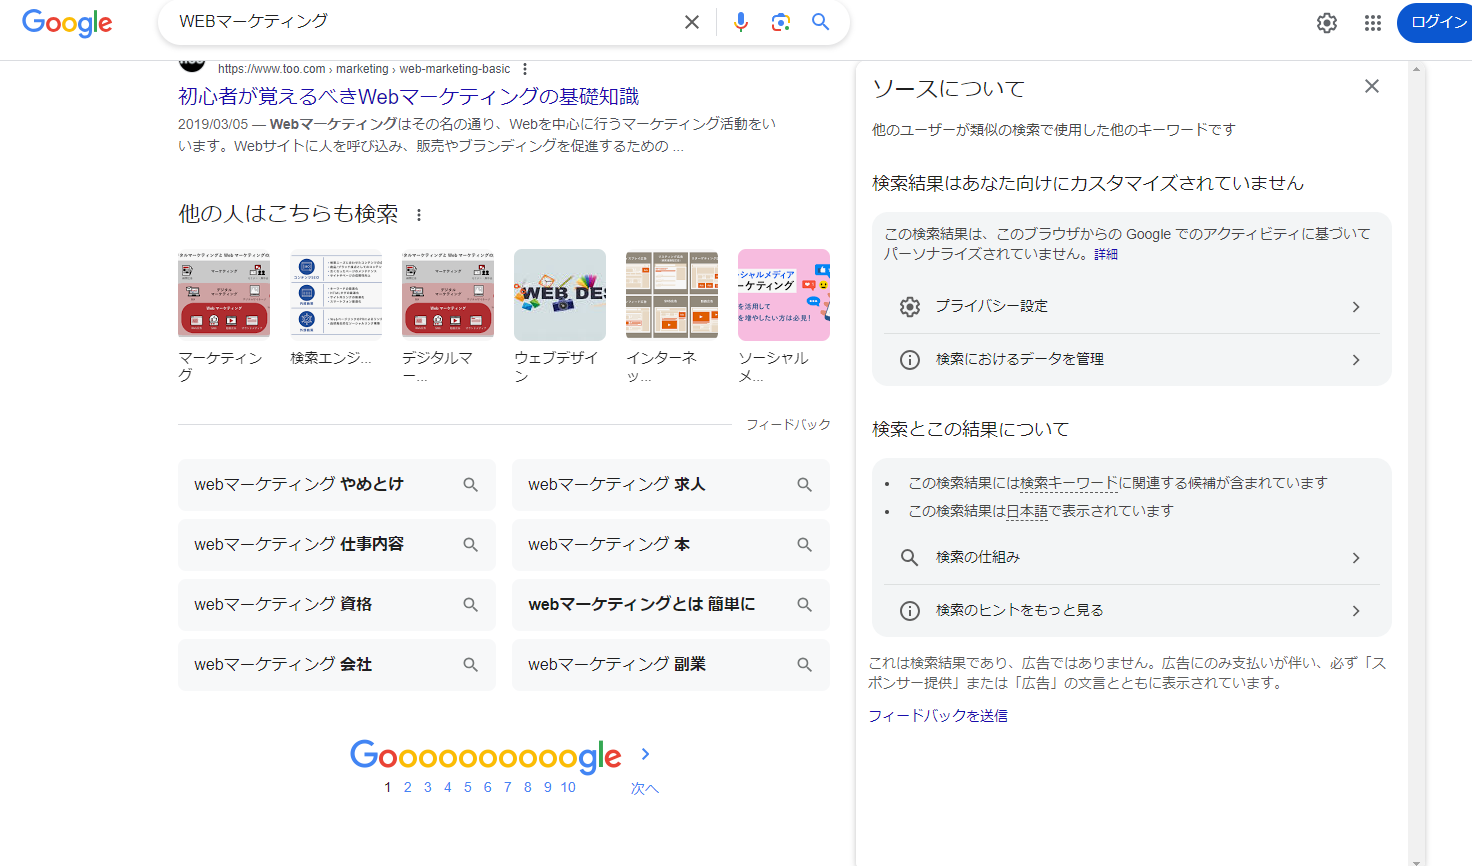Go to results page 5
The image size is (1472, 866).
point(468,787)
